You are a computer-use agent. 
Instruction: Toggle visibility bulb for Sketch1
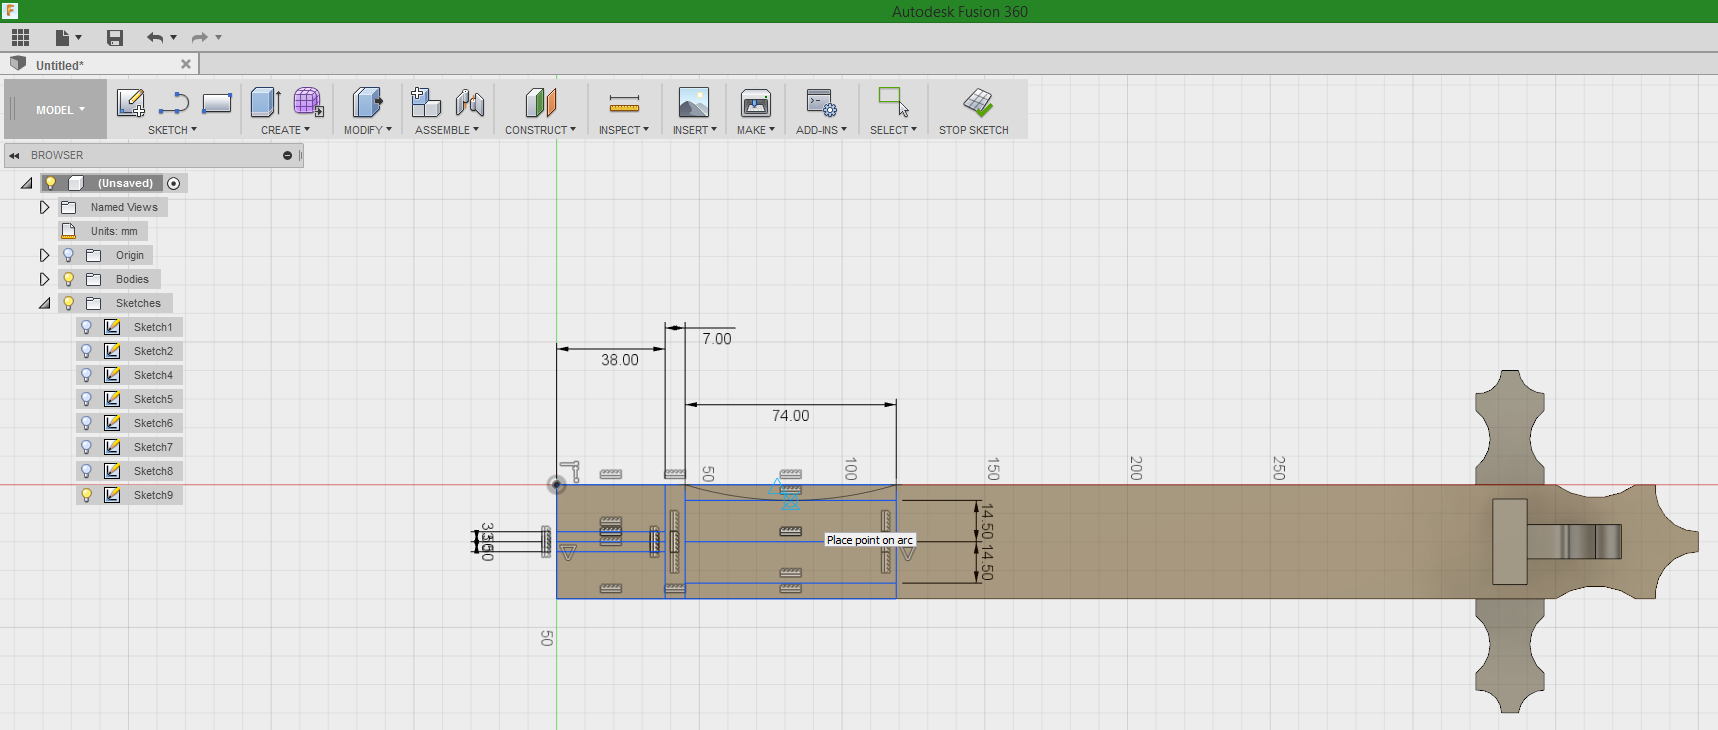(86, 327)
